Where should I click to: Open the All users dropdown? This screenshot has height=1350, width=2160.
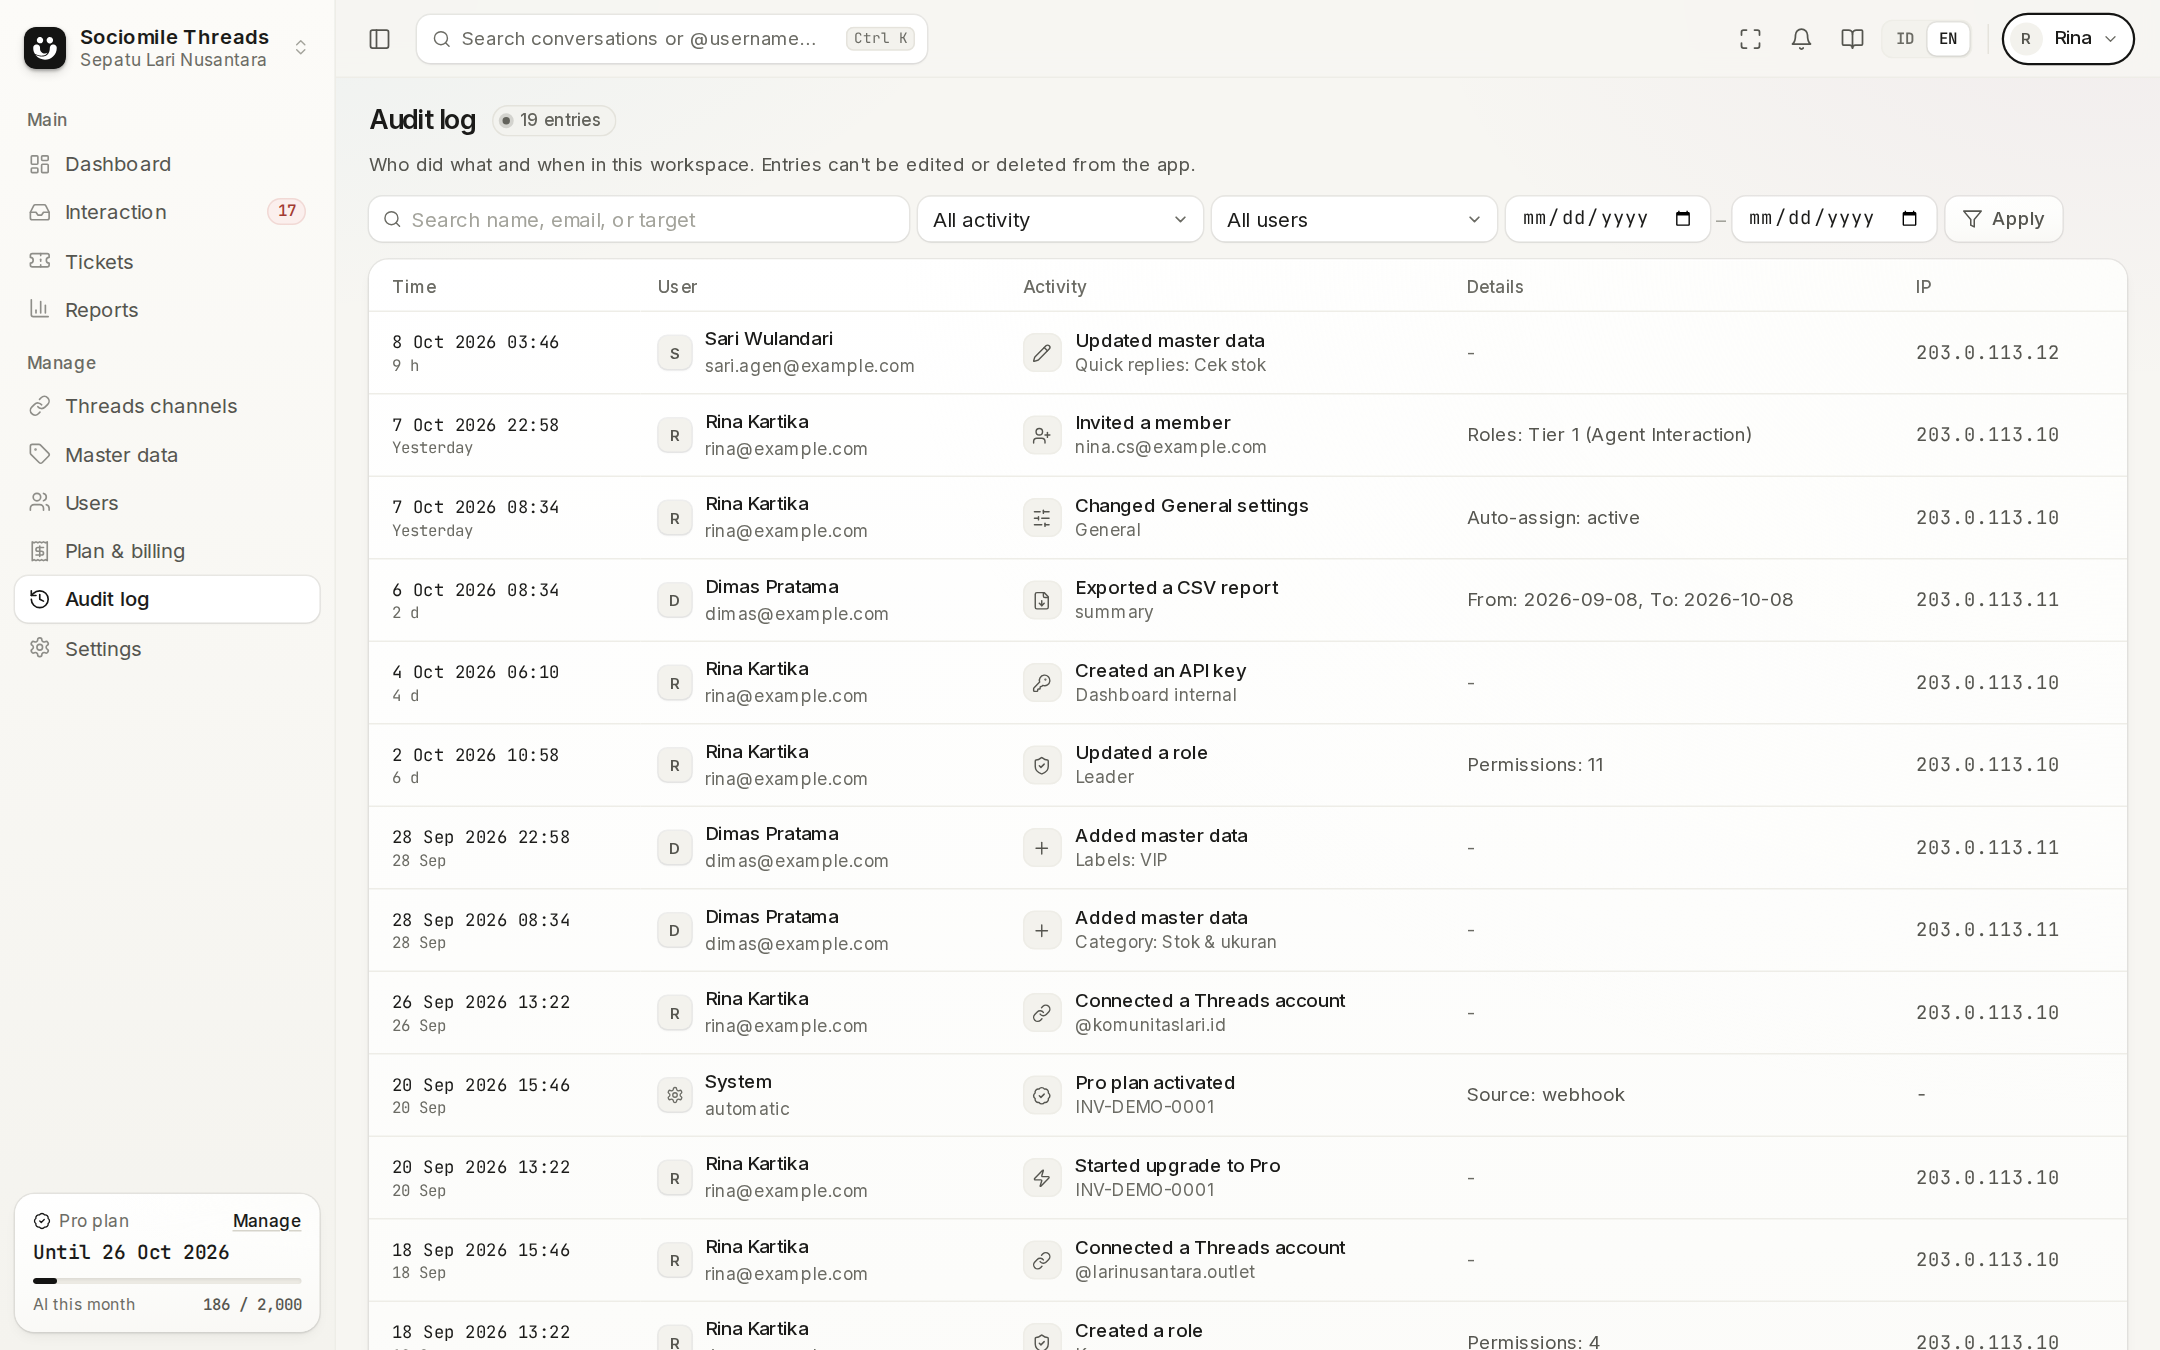pos(1354,219)
